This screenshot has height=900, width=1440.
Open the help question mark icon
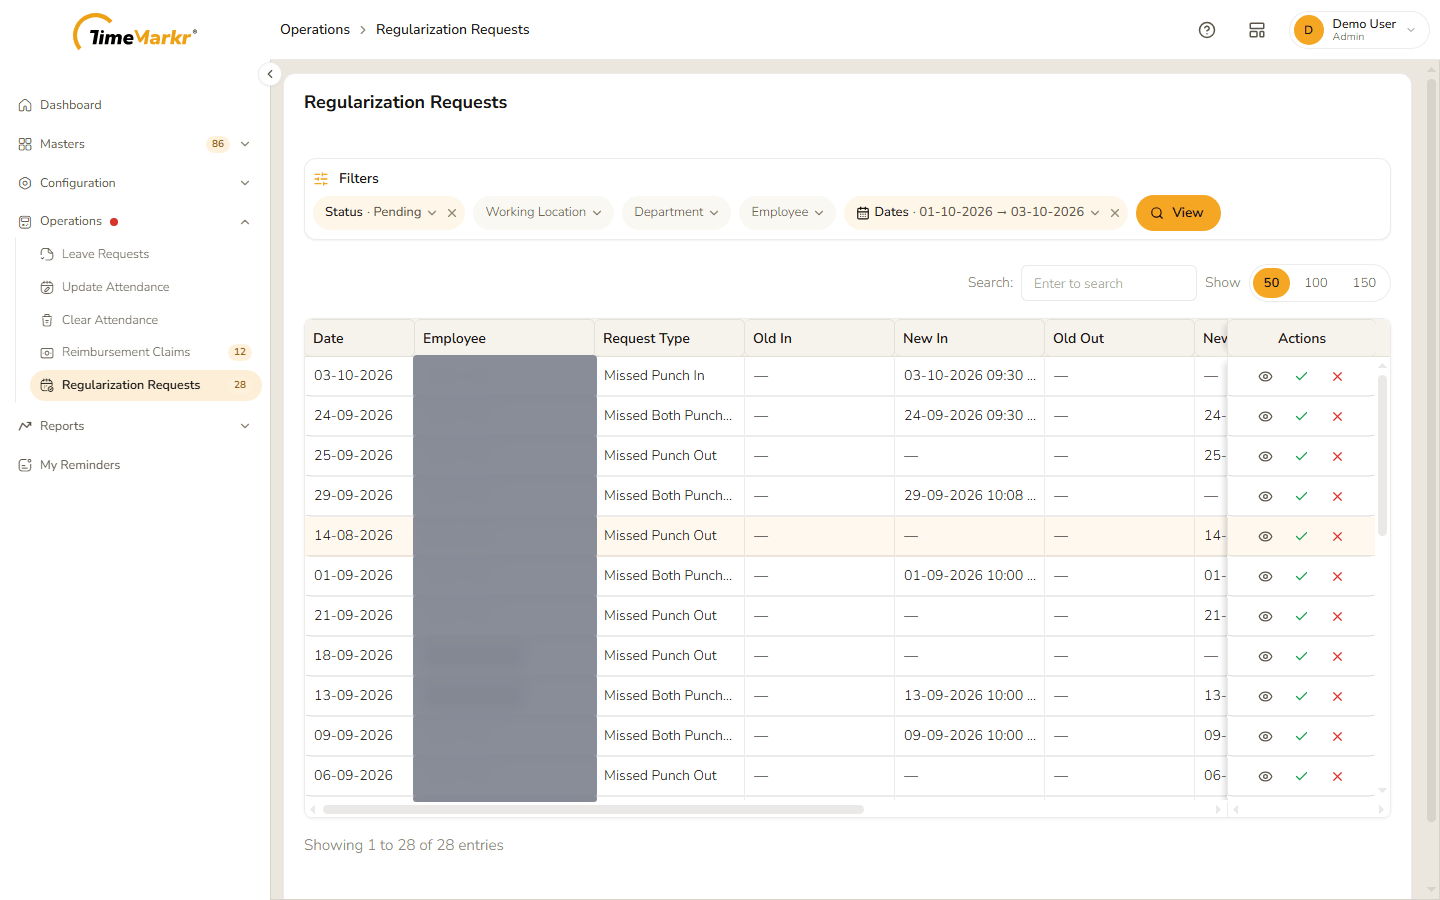click(1207, 30)
